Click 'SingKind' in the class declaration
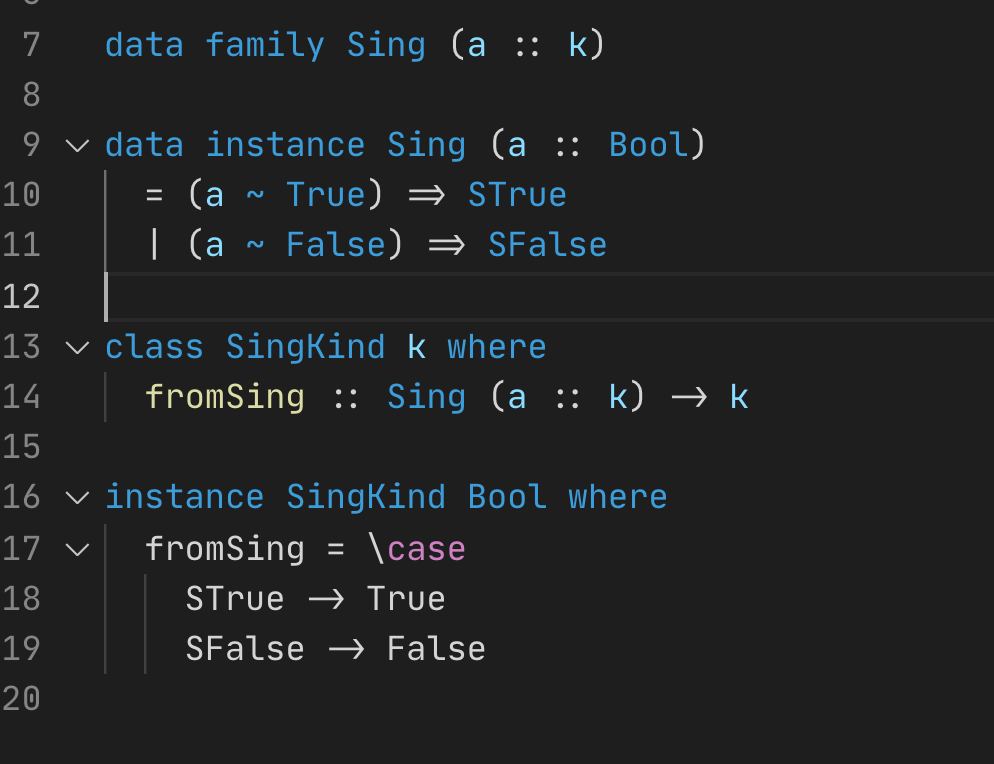Screen dimensions: 994x764 pos(305,347)
